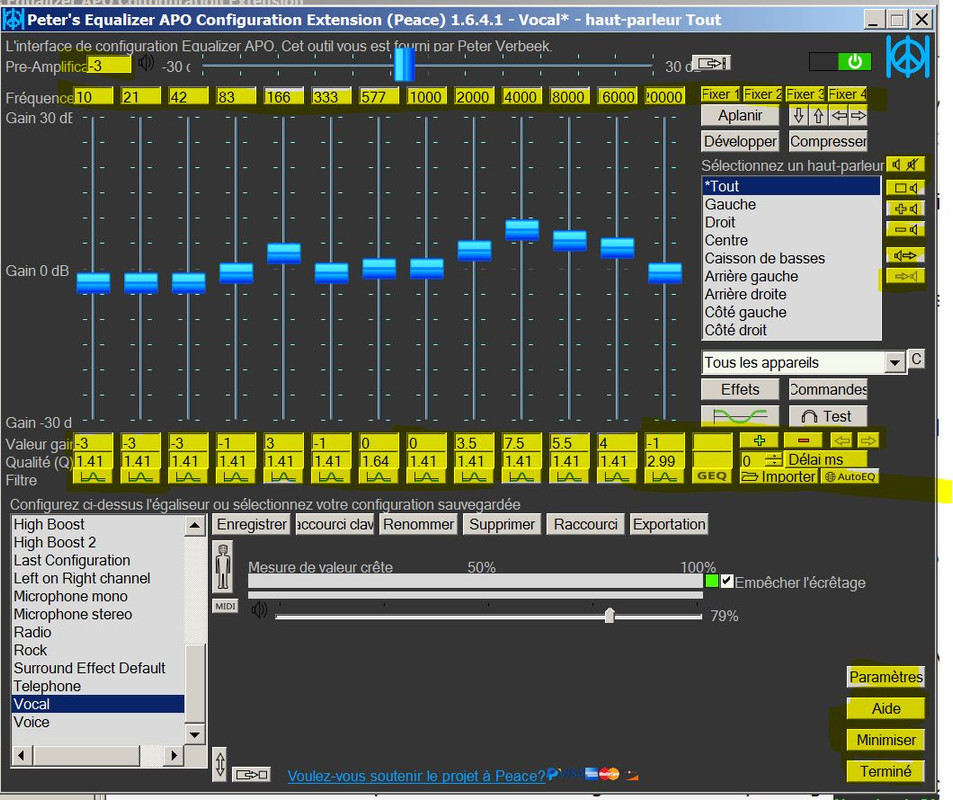This screenshot has height=800, width=953.
Task: Shift the gains up with the up arrow
Action: [x=818, y=116]
